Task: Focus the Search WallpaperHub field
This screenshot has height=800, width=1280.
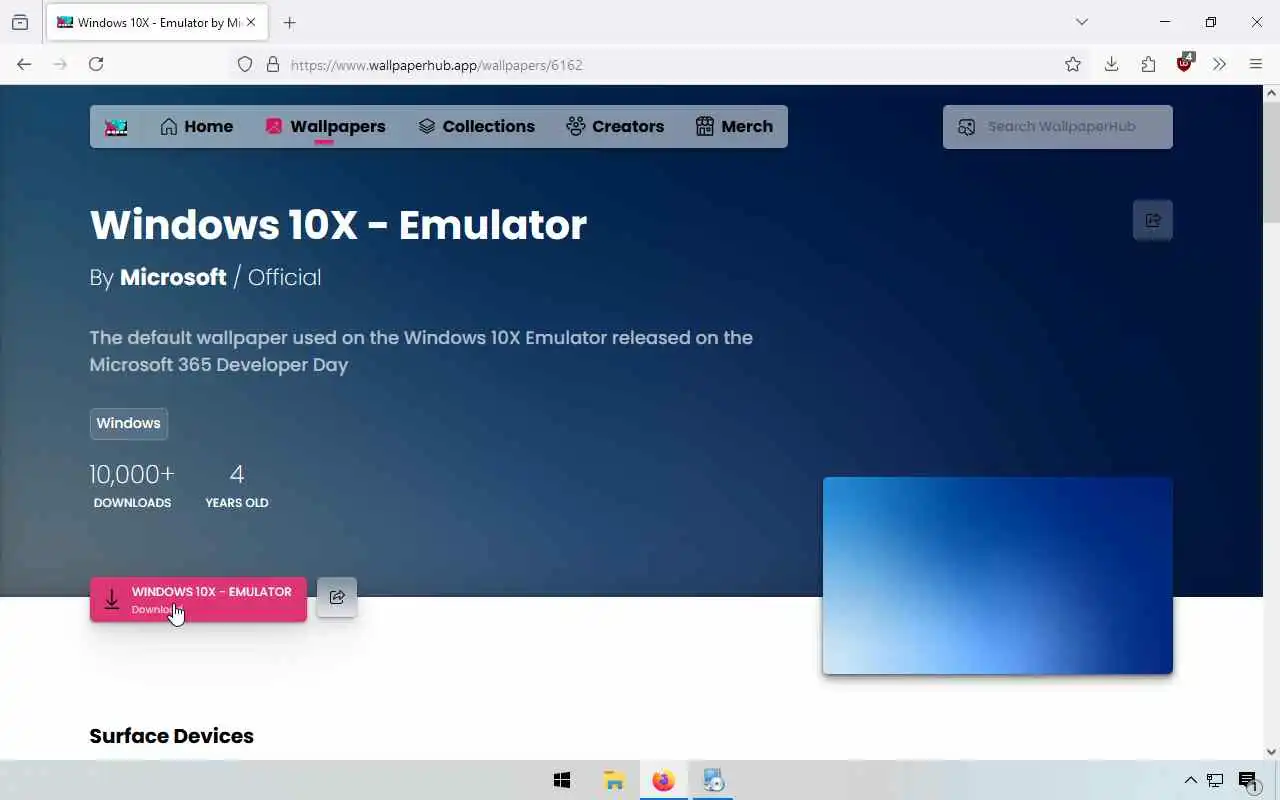Action: pos(1058,127)
